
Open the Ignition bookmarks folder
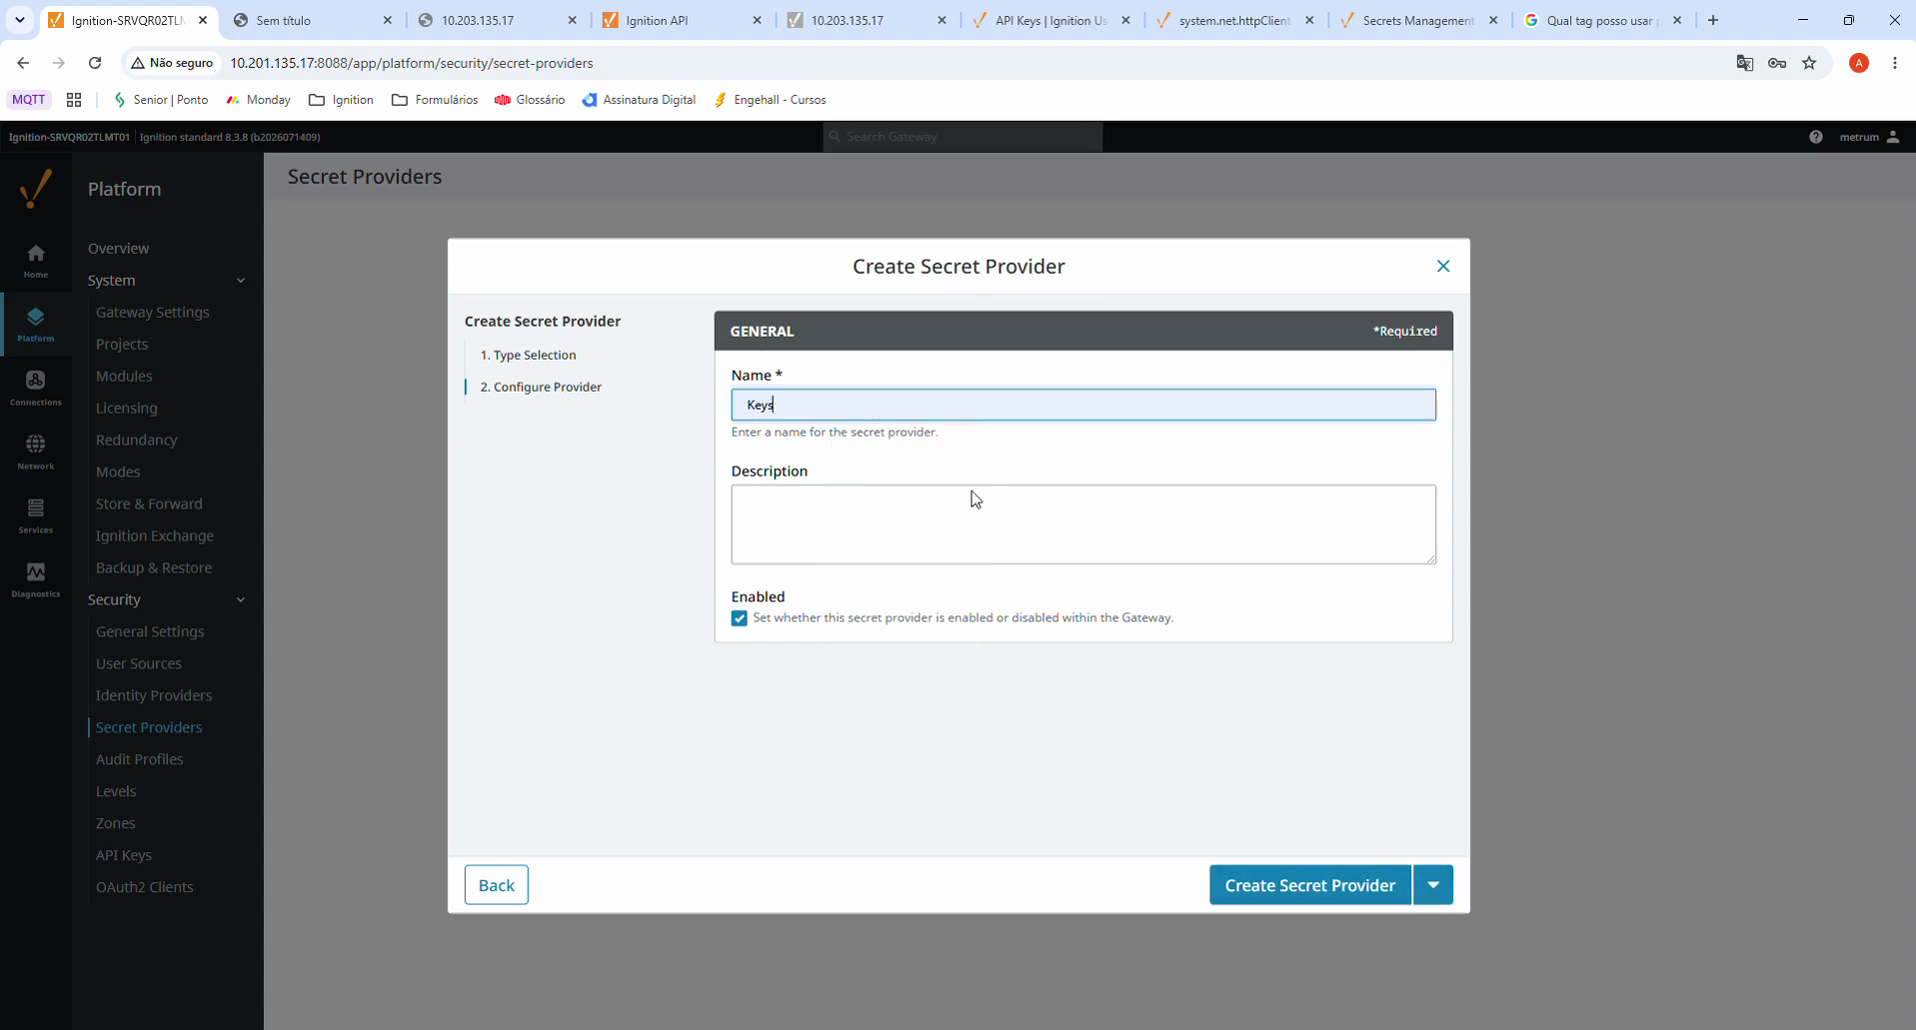click(x=341, y=100)
